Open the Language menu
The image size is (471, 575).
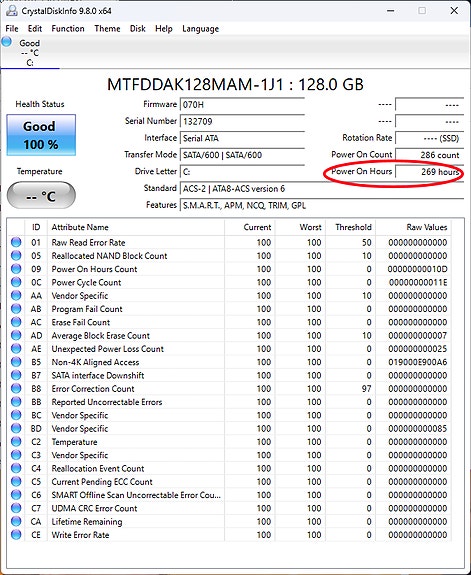click(x=200, y=29)
